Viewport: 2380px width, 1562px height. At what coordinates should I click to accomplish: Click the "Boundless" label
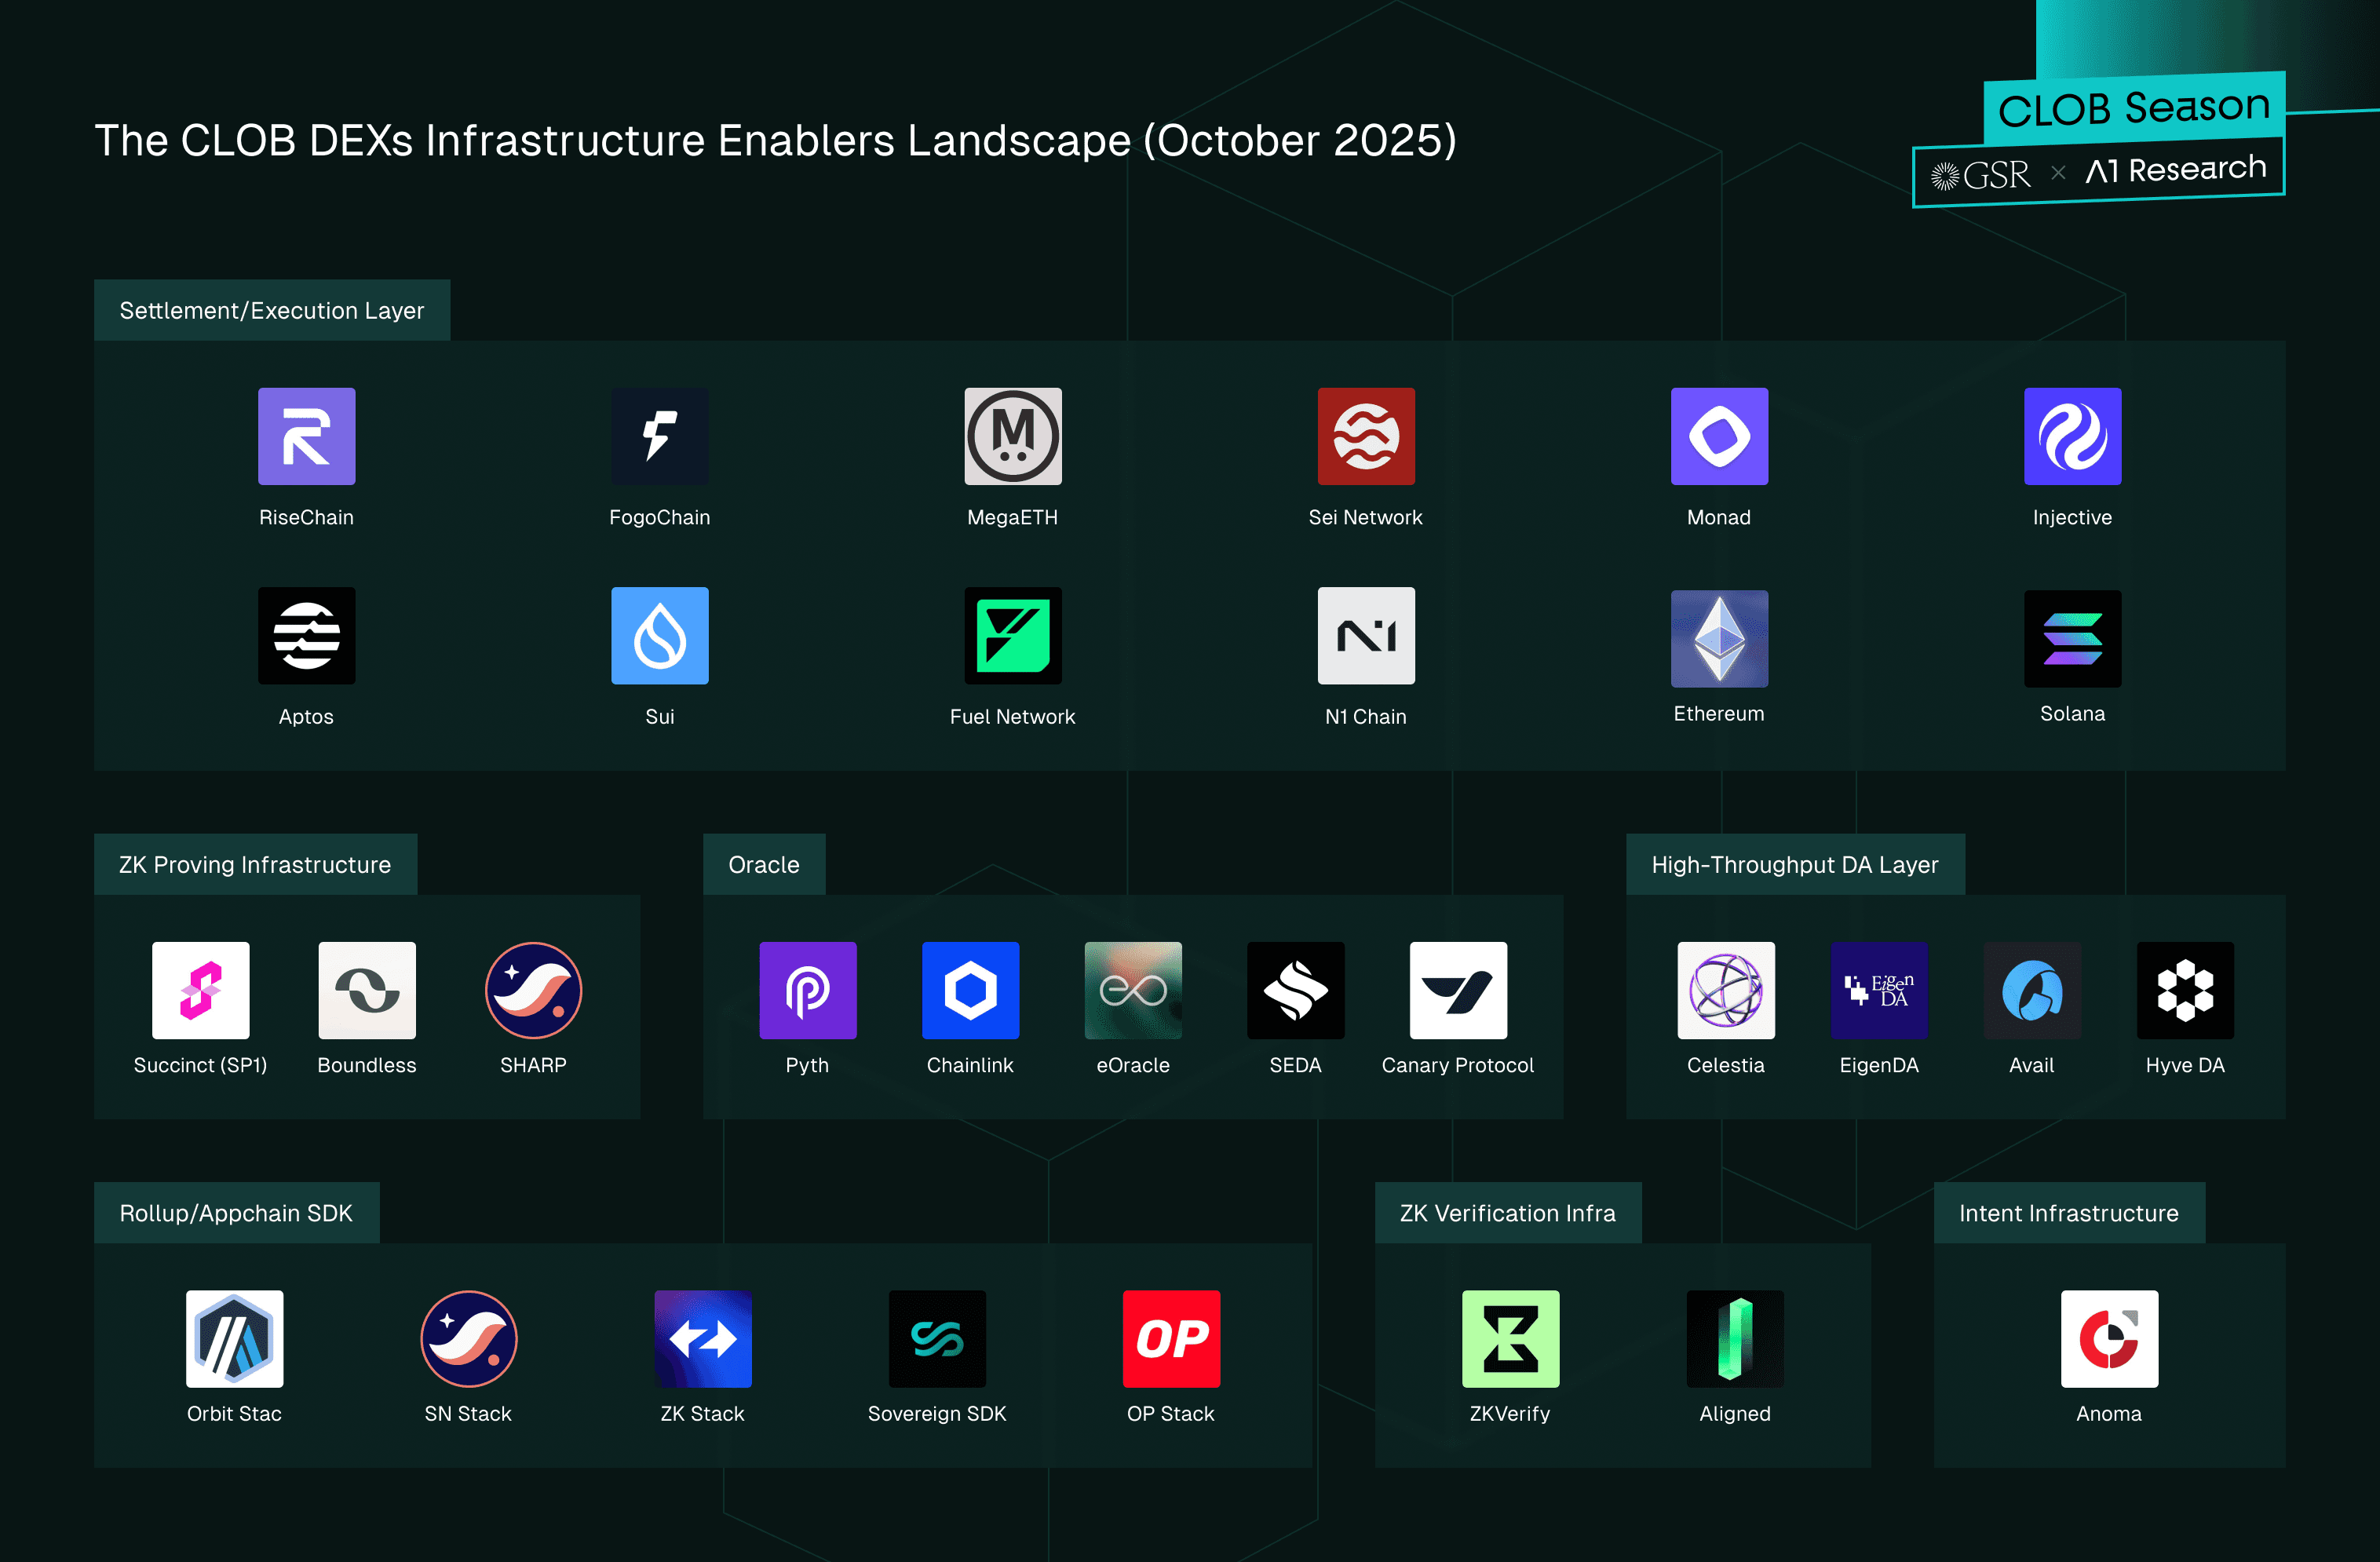pos(367,1065)
